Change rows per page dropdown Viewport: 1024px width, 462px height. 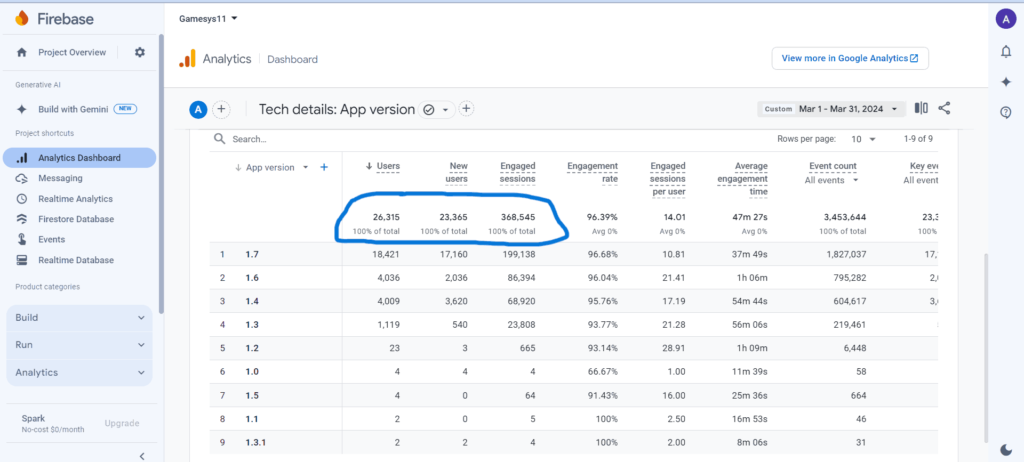pos(863,139)
